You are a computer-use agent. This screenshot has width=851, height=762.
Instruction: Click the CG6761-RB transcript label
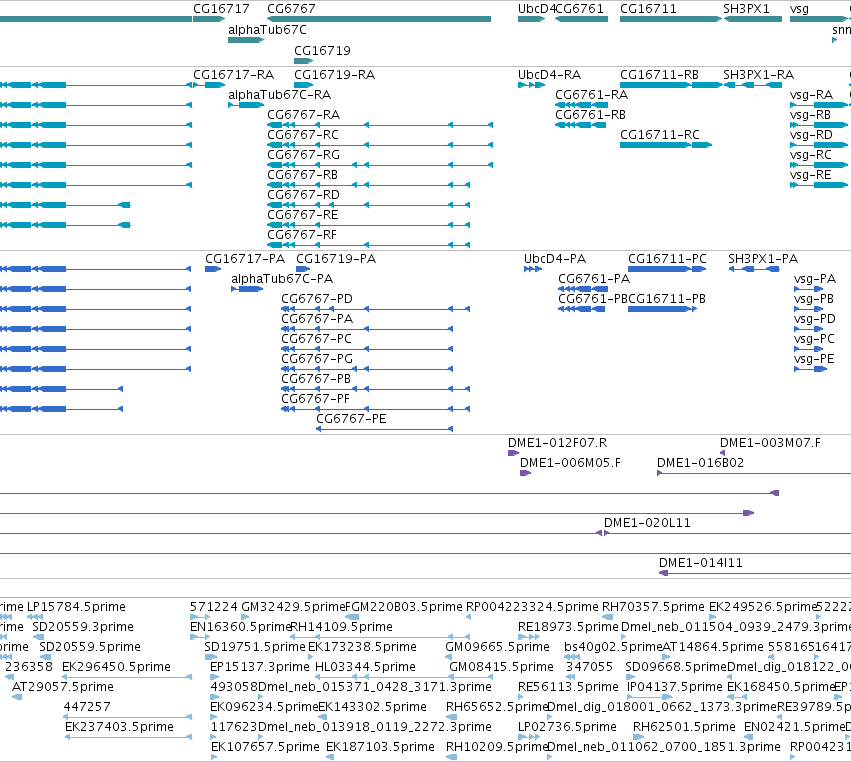click(590, 115)
